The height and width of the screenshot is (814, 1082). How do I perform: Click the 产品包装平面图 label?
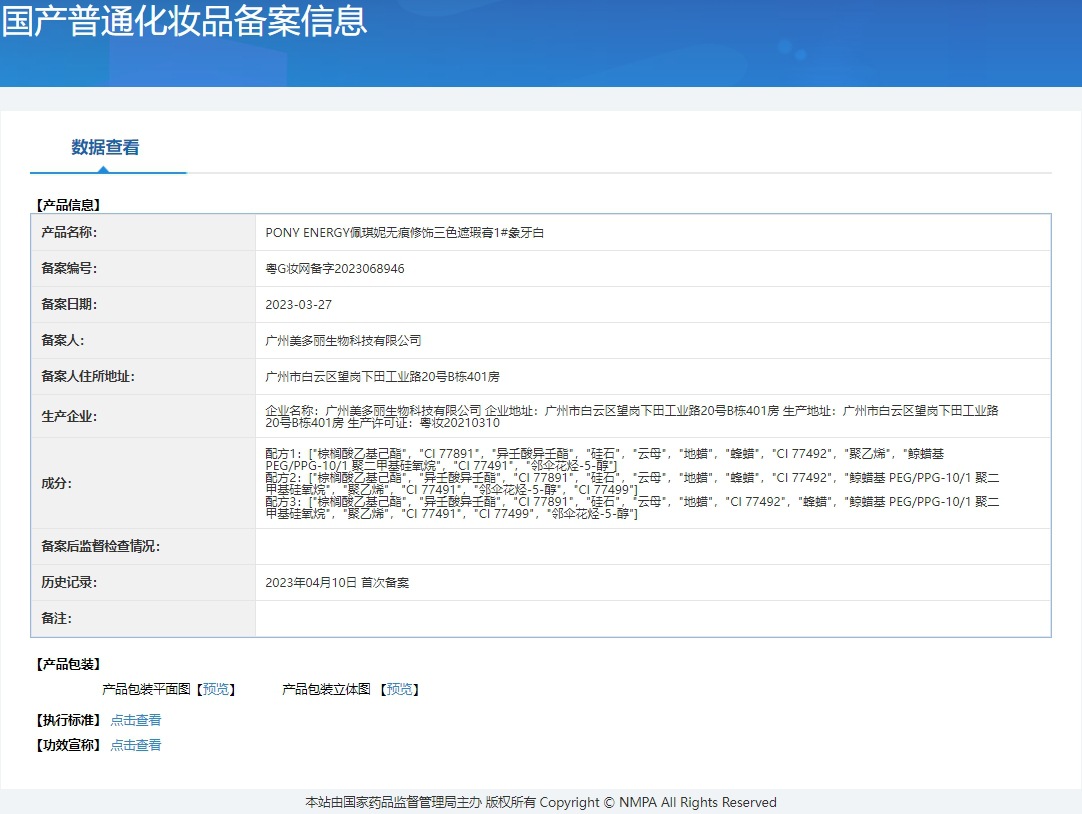pyautogui.click(x=146, y=689)
